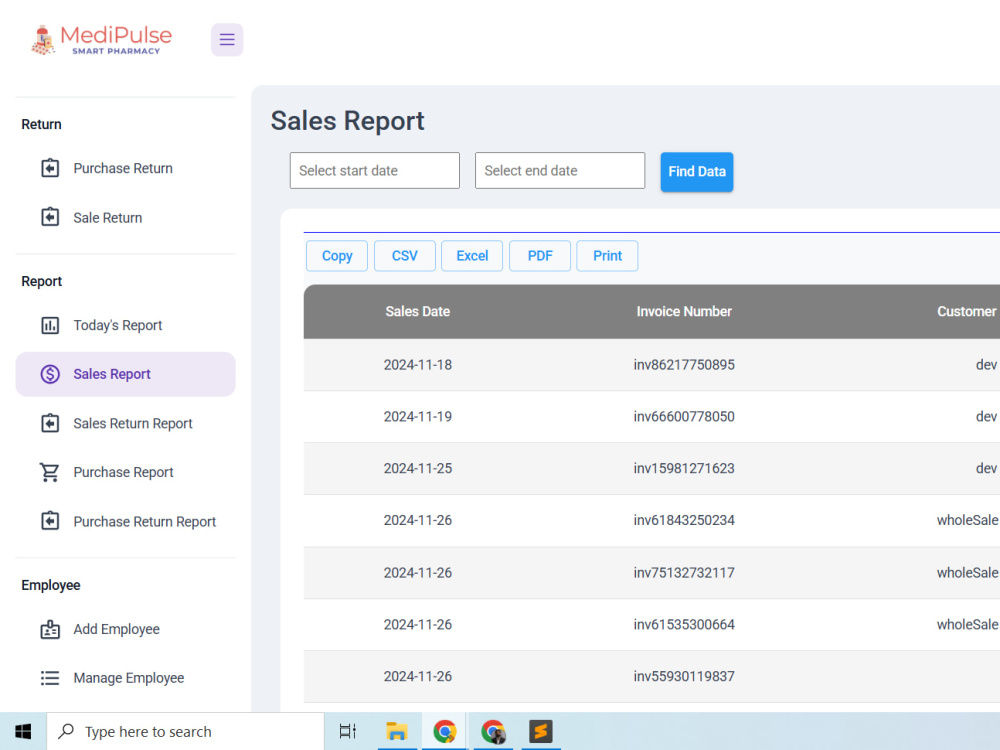
Task: Click the Add Employee badge icon
Action: pyautogui.click(x=50, y=629)
